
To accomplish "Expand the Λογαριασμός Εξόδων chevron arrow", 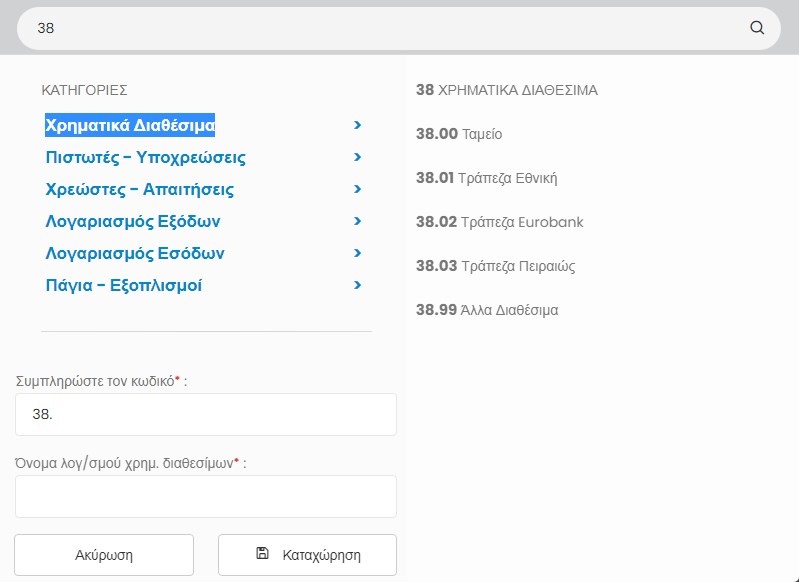I will click(357, 221).
